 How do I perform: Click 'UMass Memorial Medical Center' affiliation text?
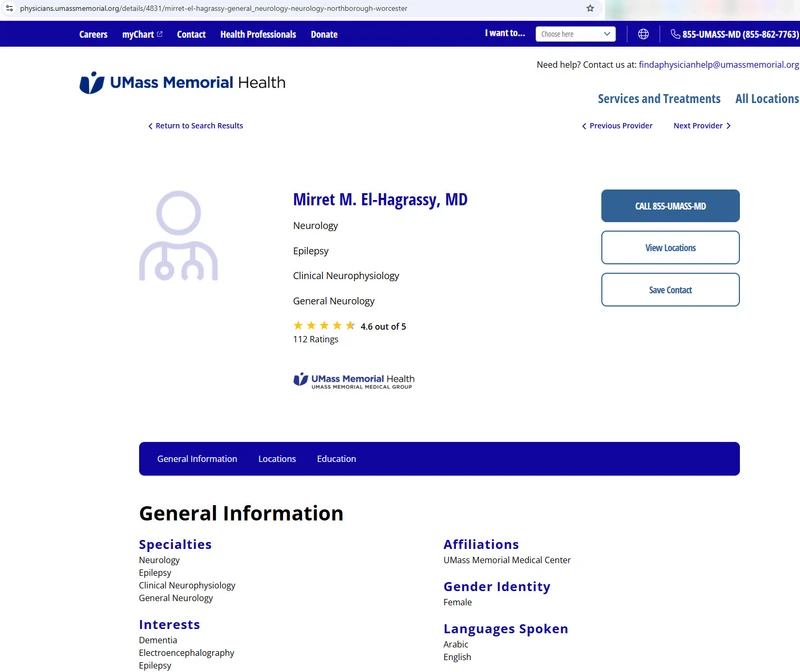pyautogui.click(x=507, y=560)
